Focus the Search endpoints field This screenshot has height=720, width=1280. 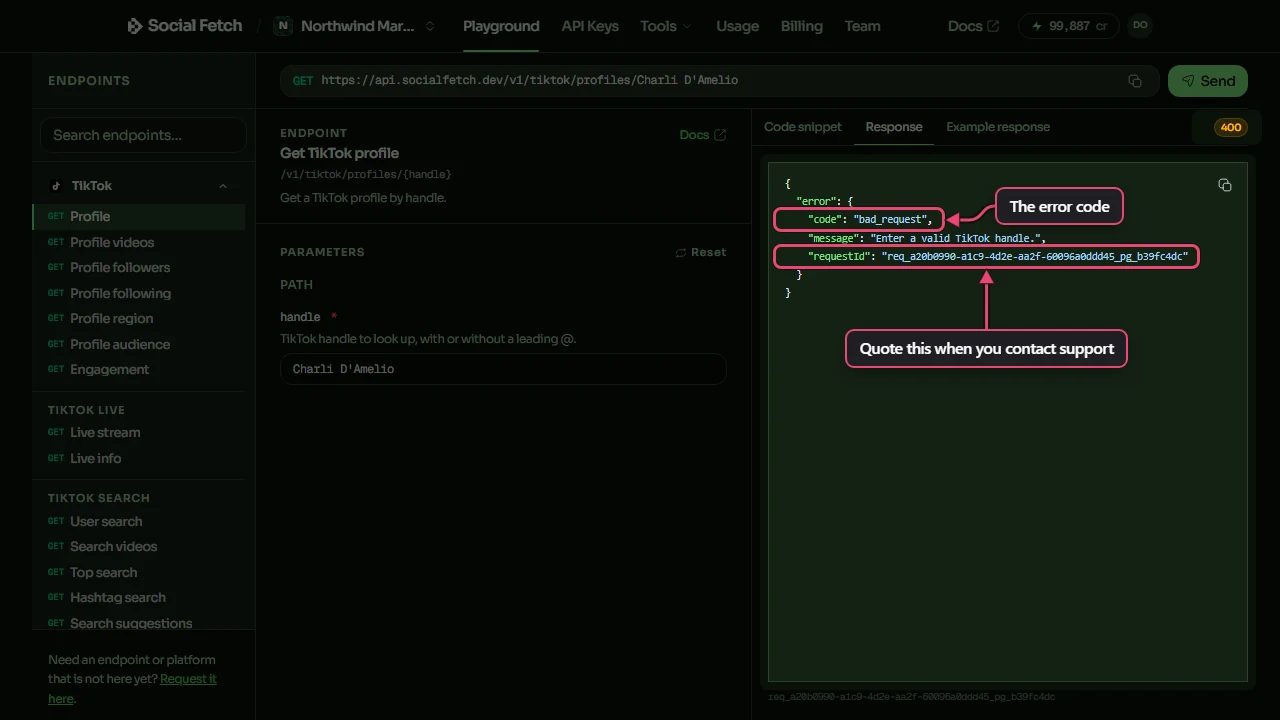[x=143, y=135]
